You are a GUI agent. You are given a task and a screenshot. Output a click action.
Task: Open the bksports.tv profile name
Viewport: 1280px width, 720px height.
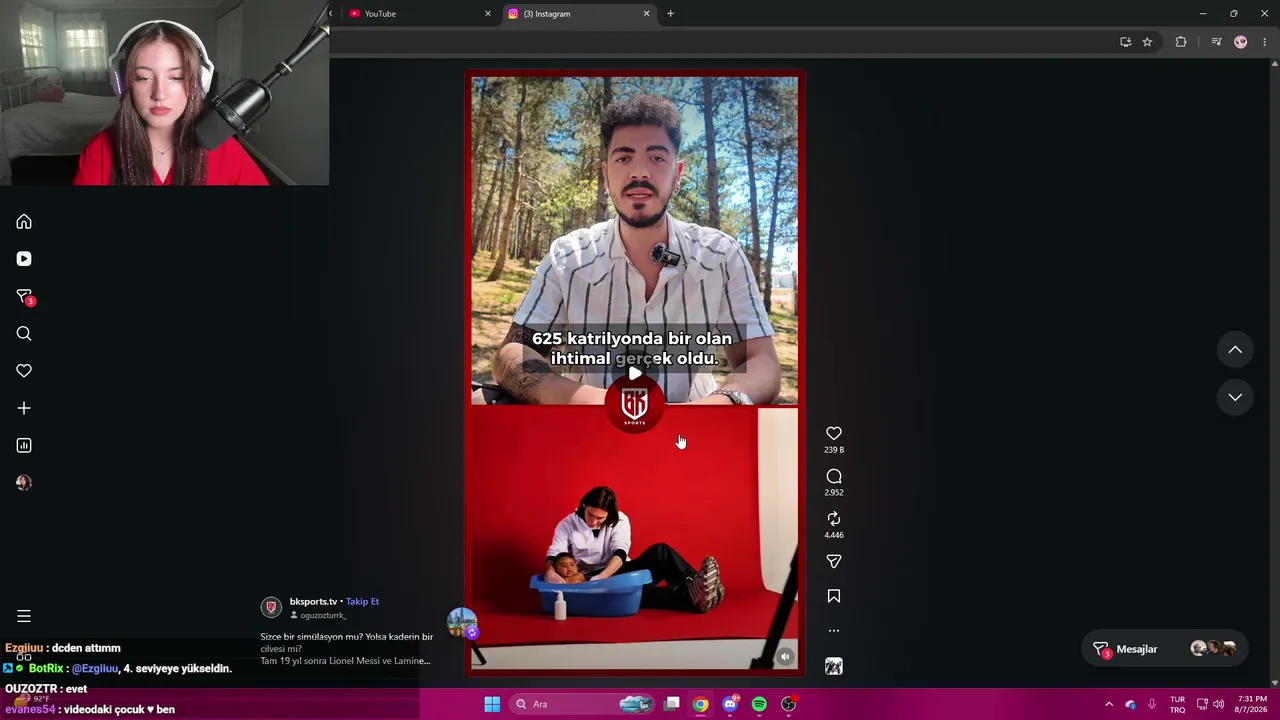click(x=313, y=602)
